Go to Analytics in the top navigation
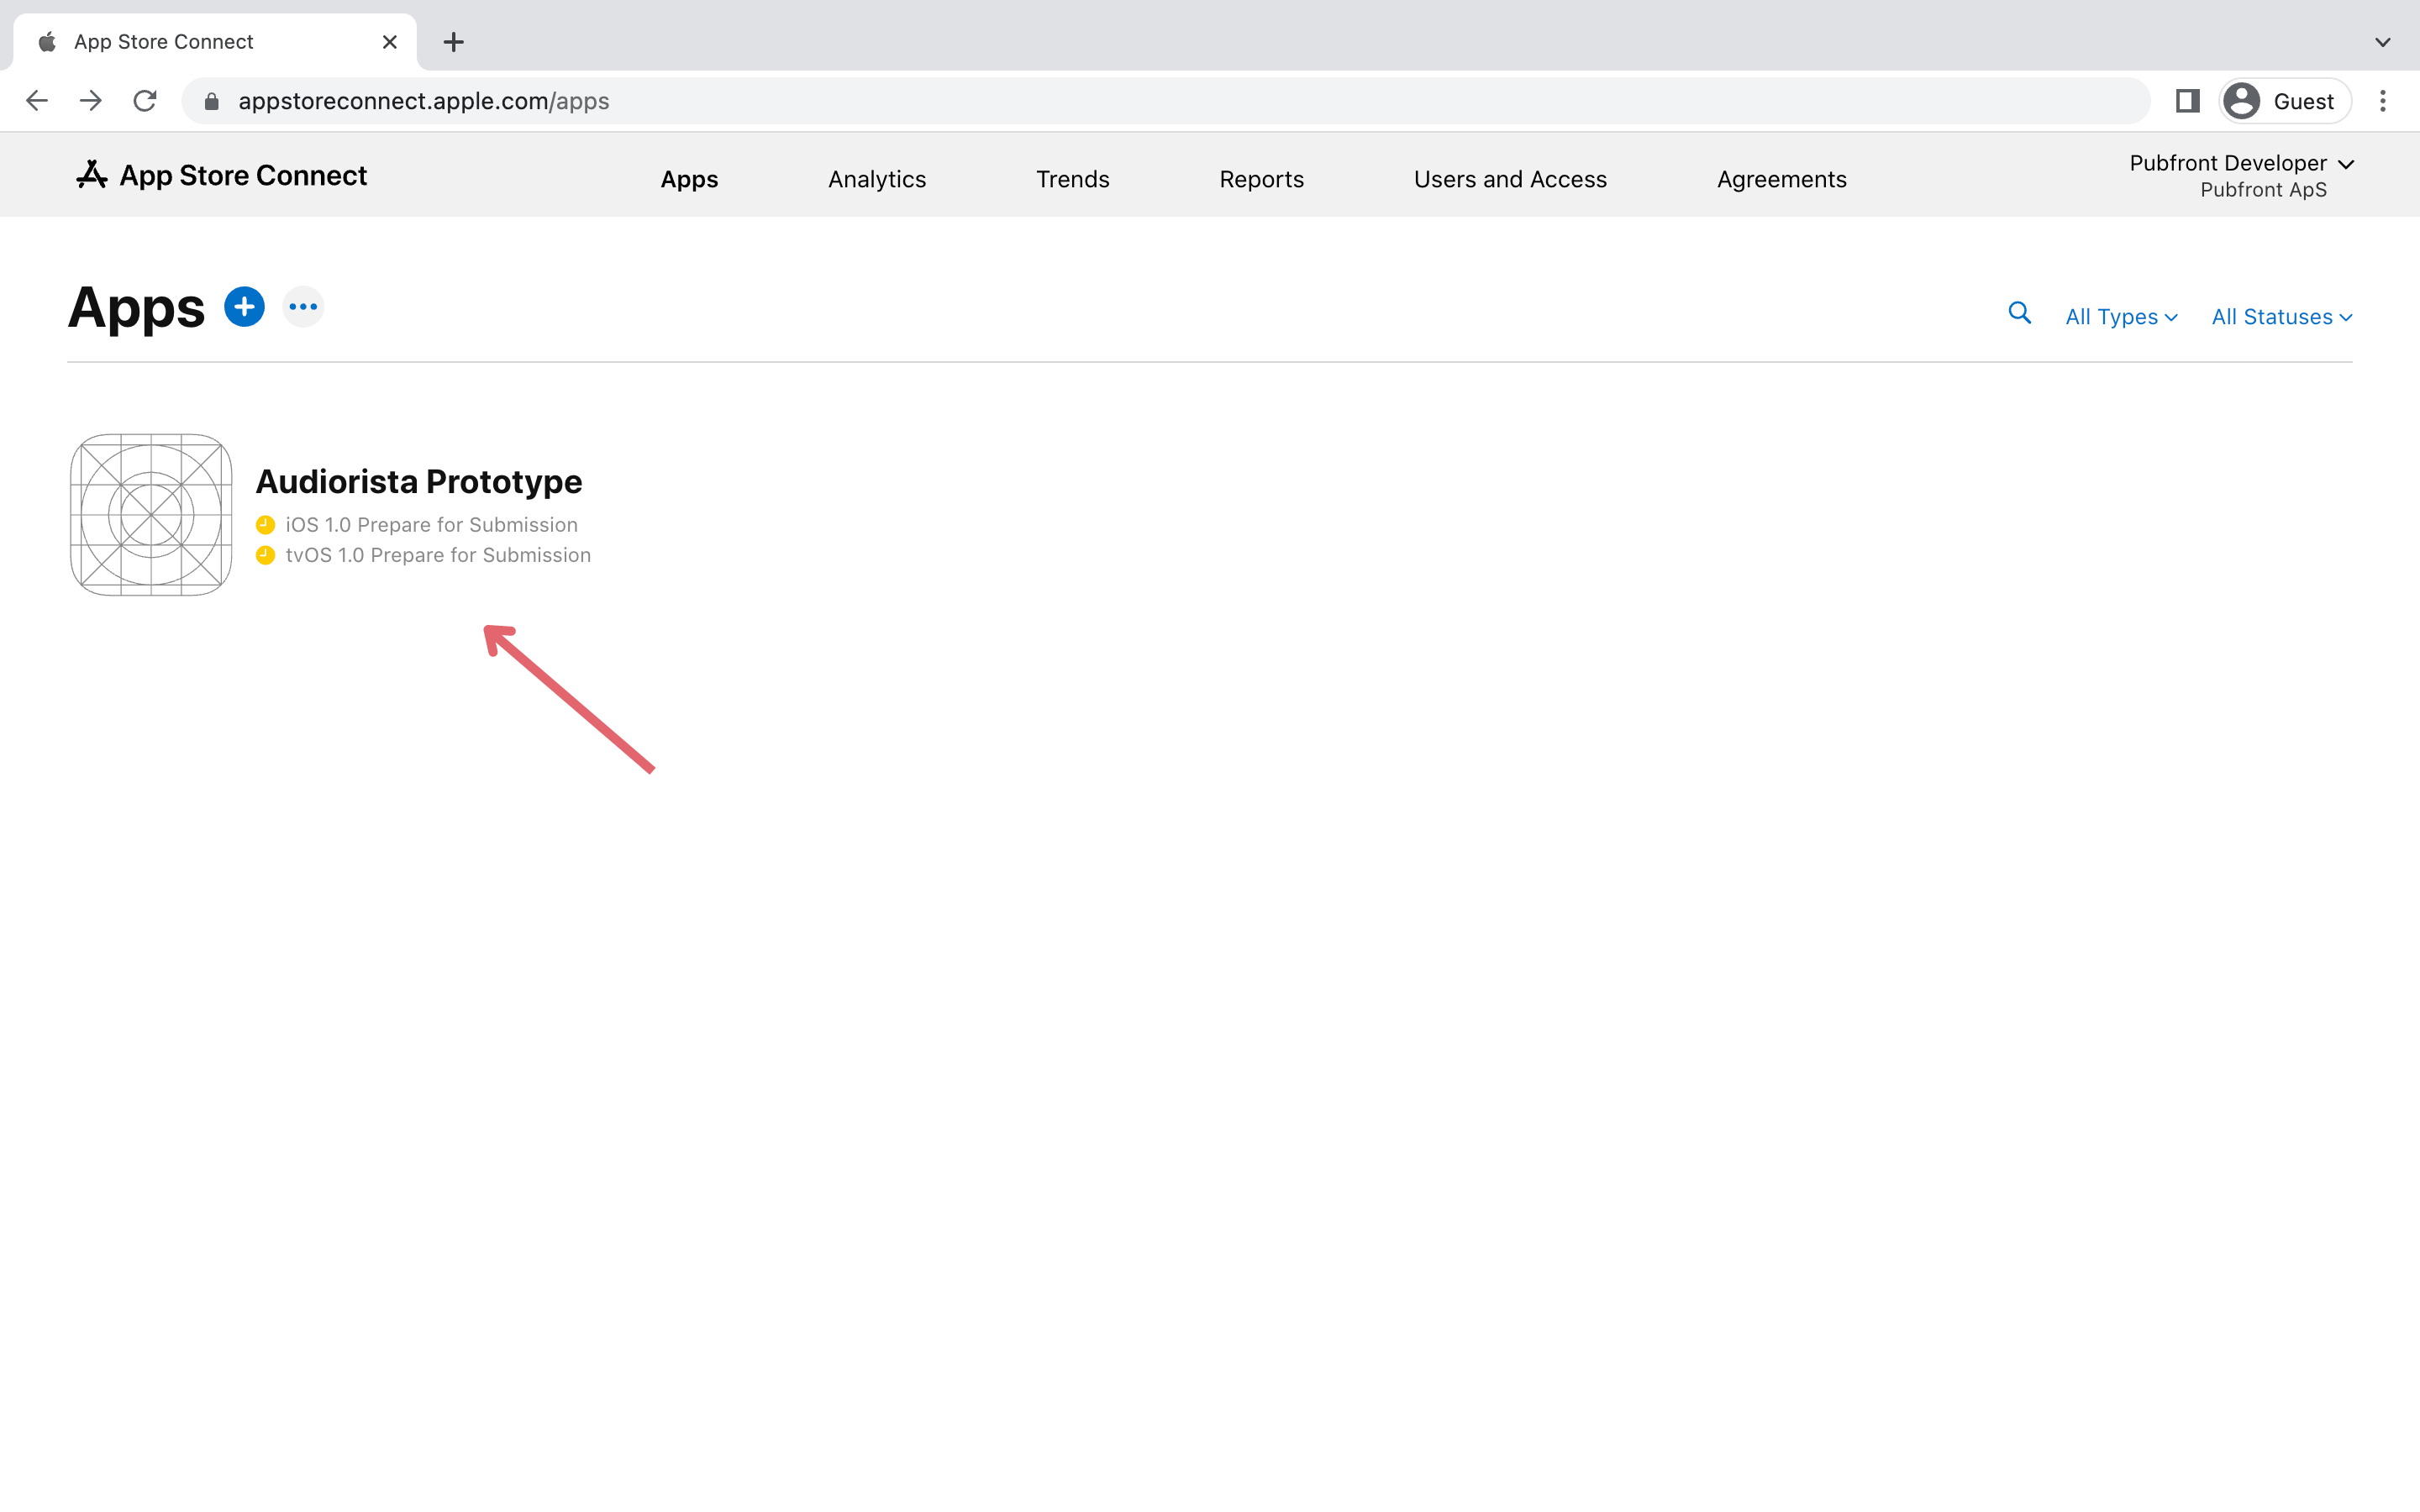 pyautogui.click(x=877, y=179)
